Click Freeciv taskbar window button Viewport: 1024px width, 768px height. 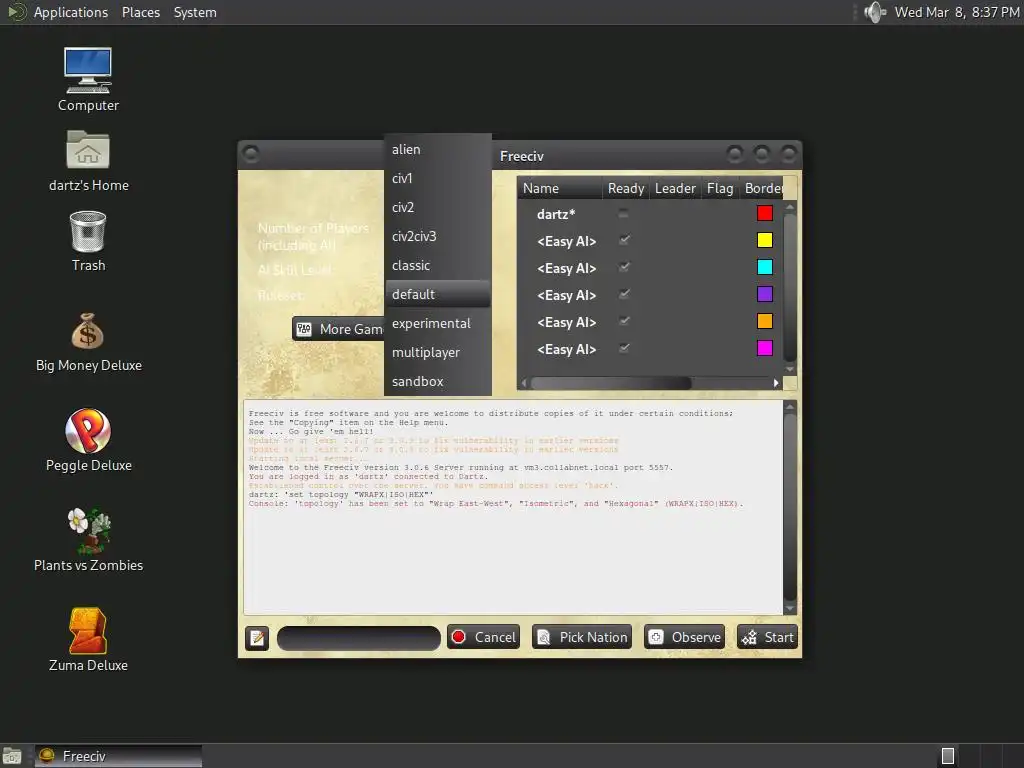(x=118, y=756)
